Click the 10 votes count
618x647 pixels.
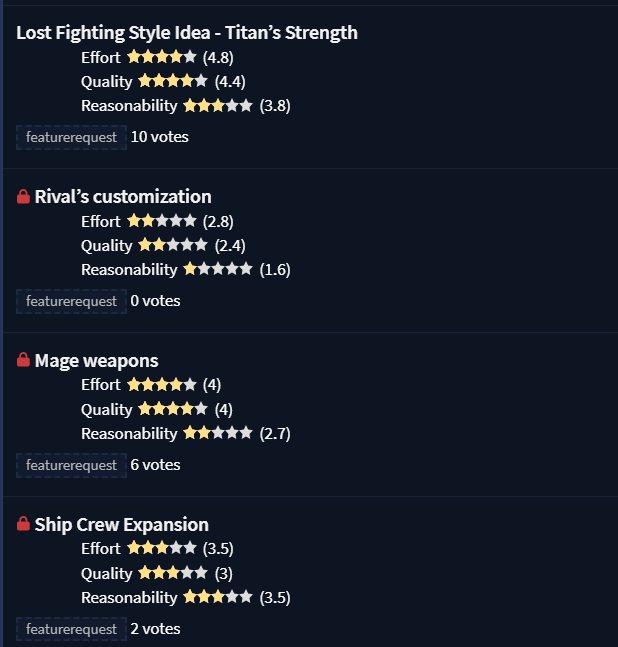160,137
